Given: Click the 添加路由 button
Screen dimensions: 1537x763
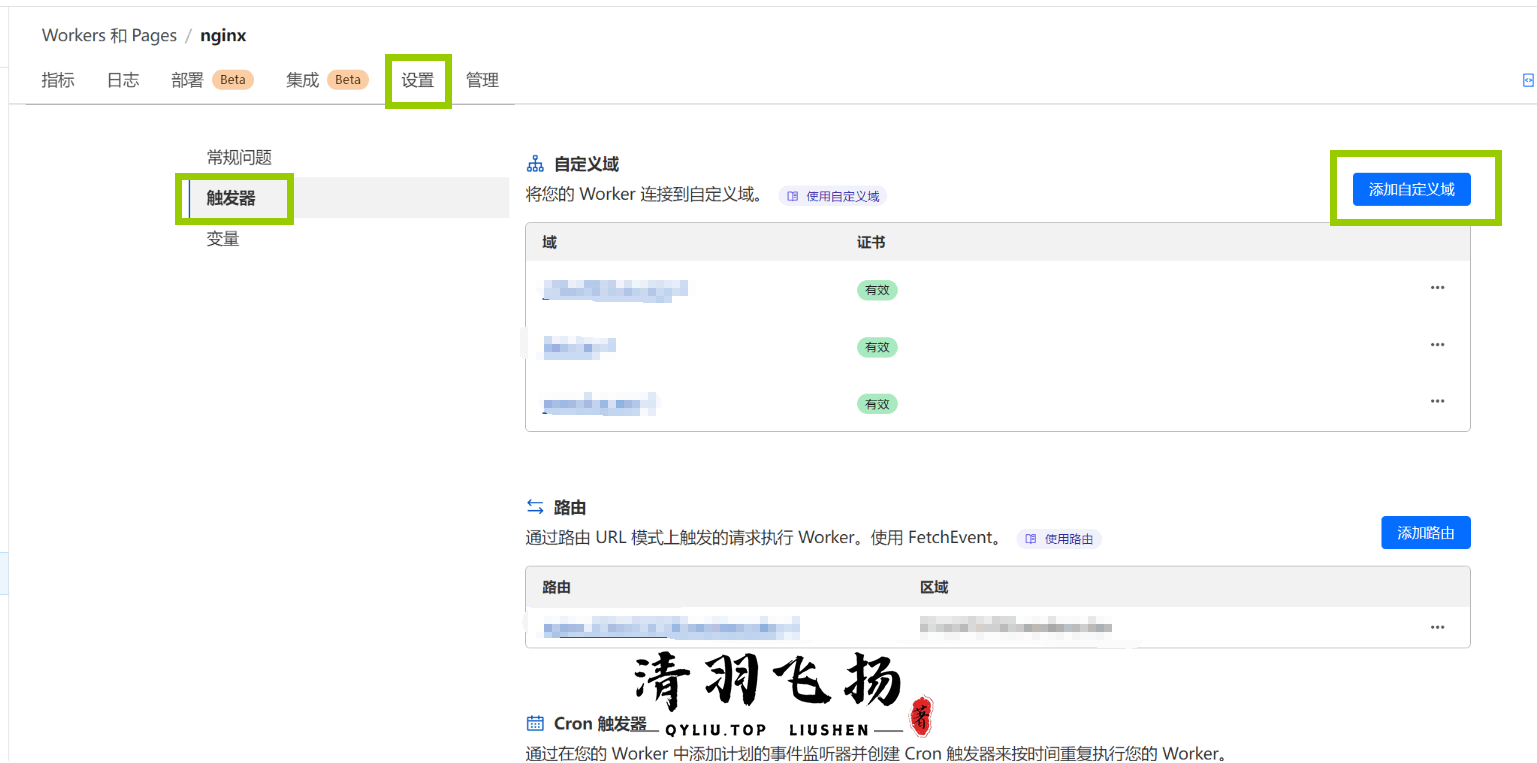Looking at the screenshot, I should click(x=1425, y=533).
